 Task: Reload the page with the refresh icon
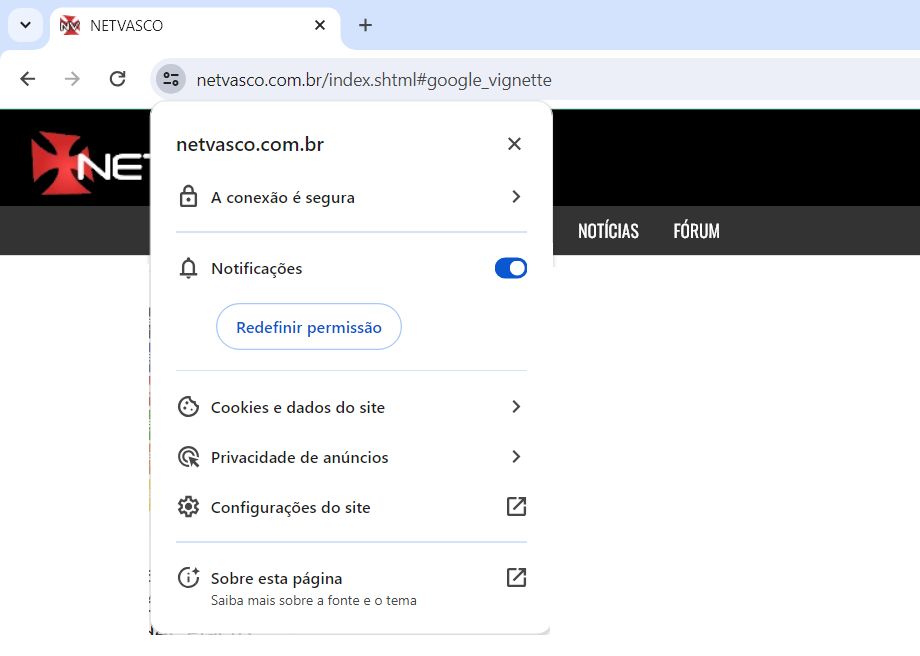[117, 79]
